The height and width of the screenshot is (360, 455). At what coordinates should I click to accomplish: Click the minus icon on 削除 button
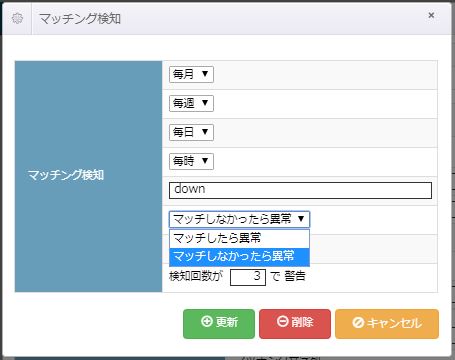click(282, 321)
